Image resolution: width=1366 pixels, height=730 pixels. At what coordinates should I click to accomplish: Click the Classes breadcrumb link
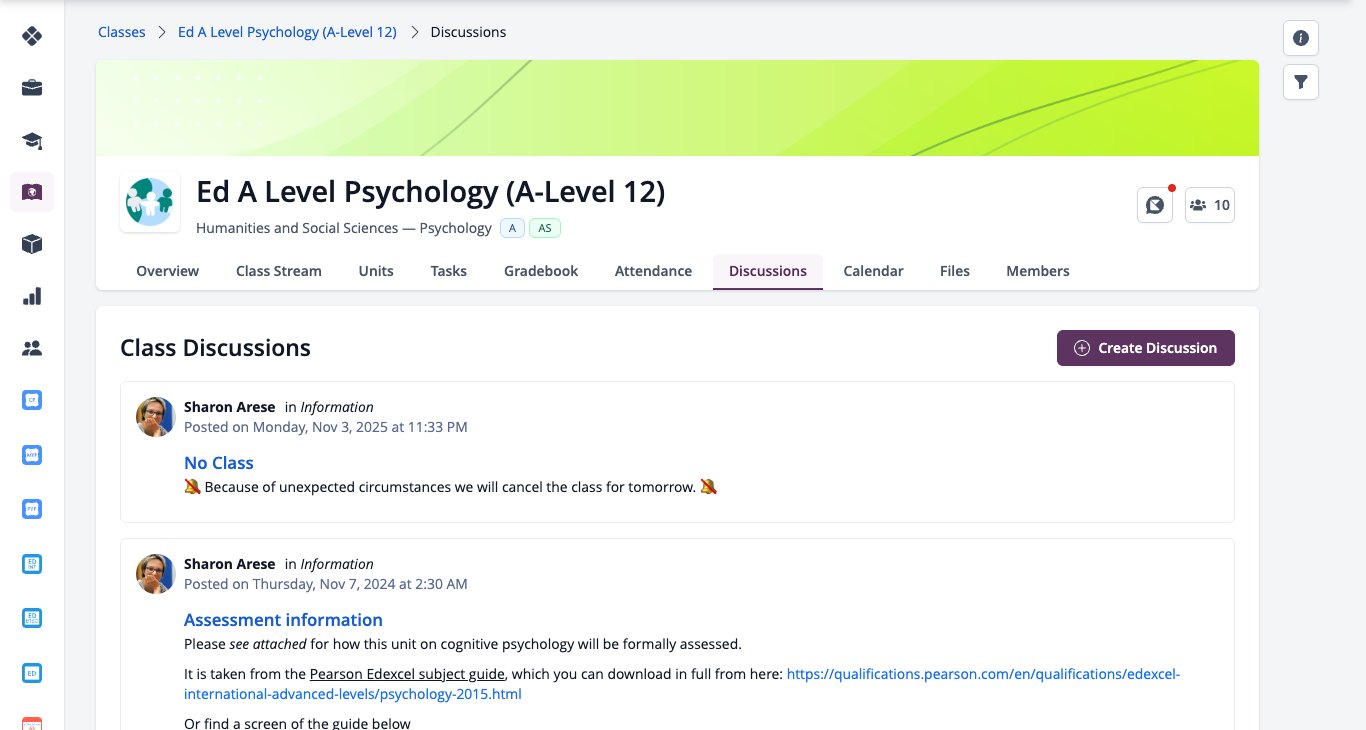[122, 32]
